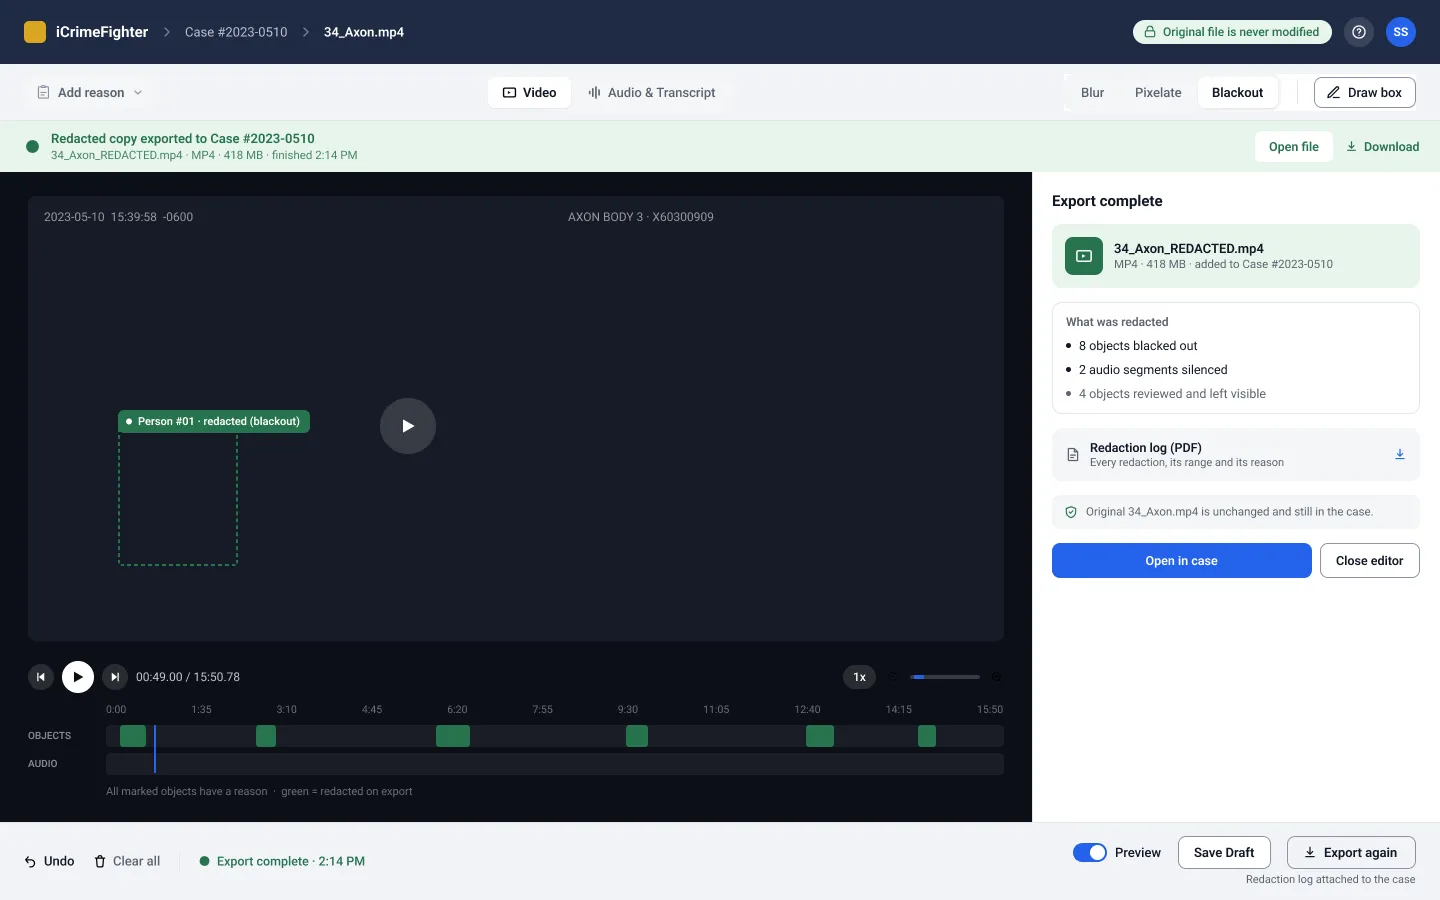The image size is (1440, 900).
Task: Start playback with the large play button over the video
Action: 408,426
